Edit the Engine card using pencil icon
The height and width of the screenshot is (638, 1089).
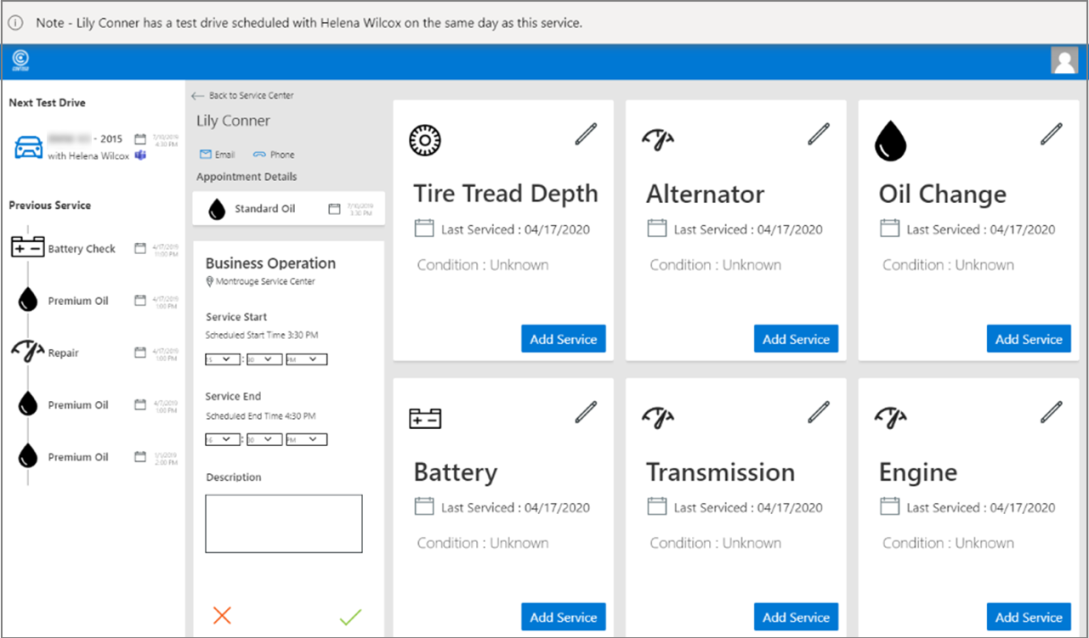[x=1051, y=412]
